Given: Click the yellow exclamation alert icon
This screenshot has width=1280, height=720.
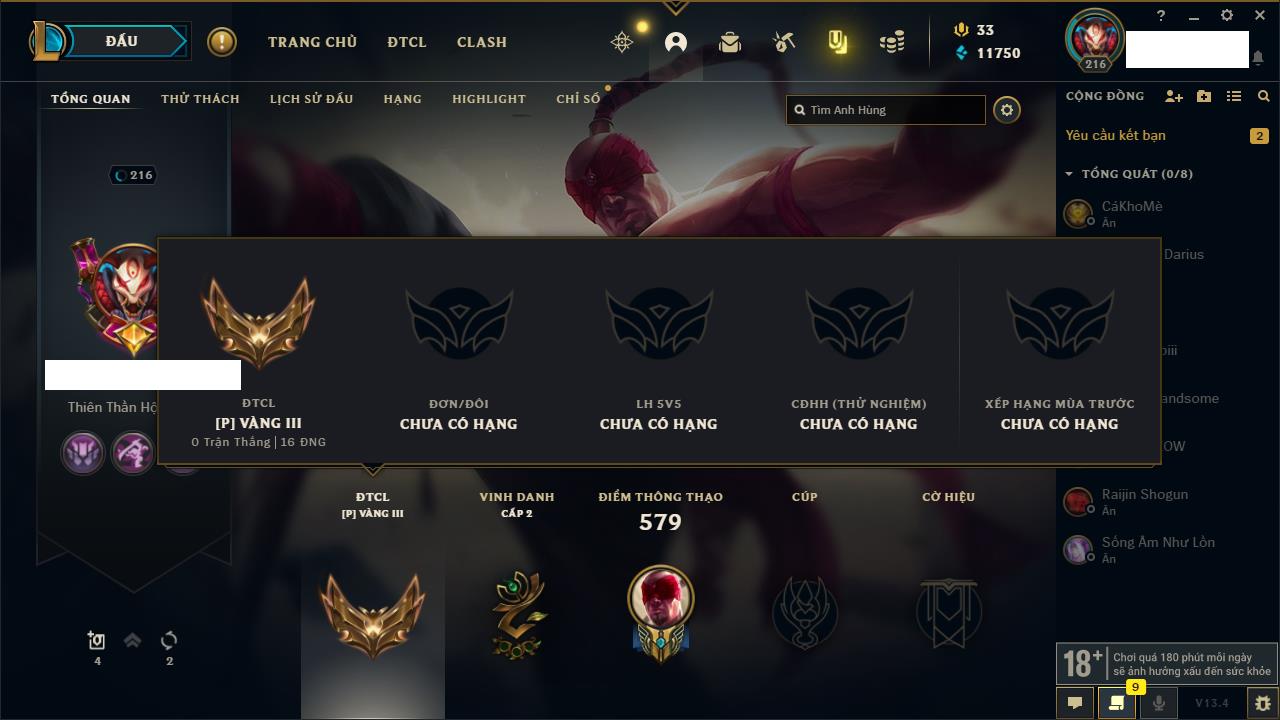Looking at the screenshot, I should 222,42.
